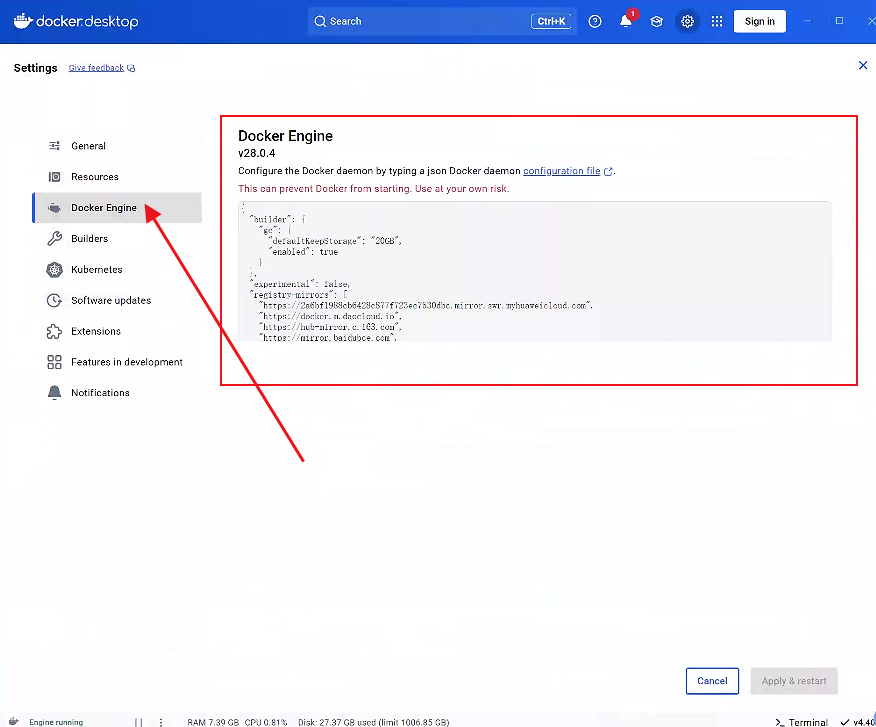This screenshot has height=727, width=876.
Task: Select the Builders settings tab
Action: (x=117, y=239)
